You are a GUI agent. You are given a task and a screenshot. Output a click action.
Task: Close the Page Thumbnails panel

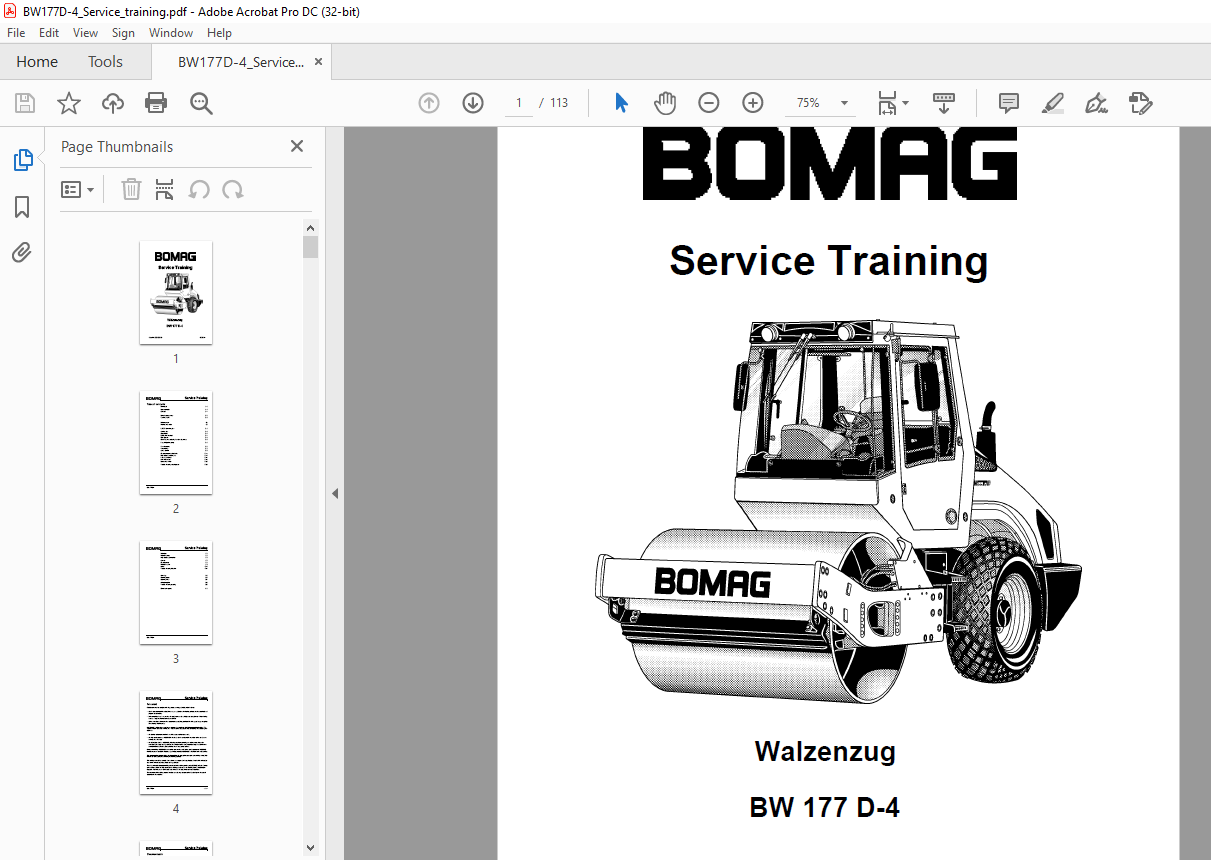point(297,146)
